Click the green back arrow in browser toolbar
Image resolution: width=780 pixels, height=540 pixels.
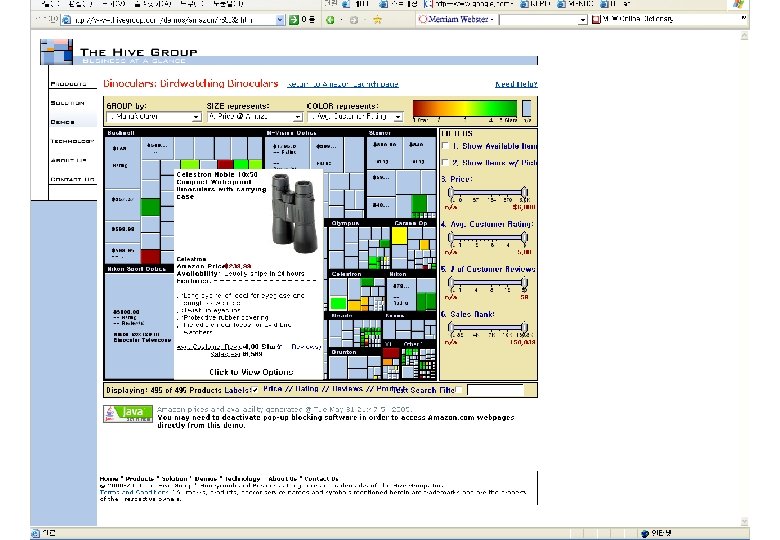point(330,20)
